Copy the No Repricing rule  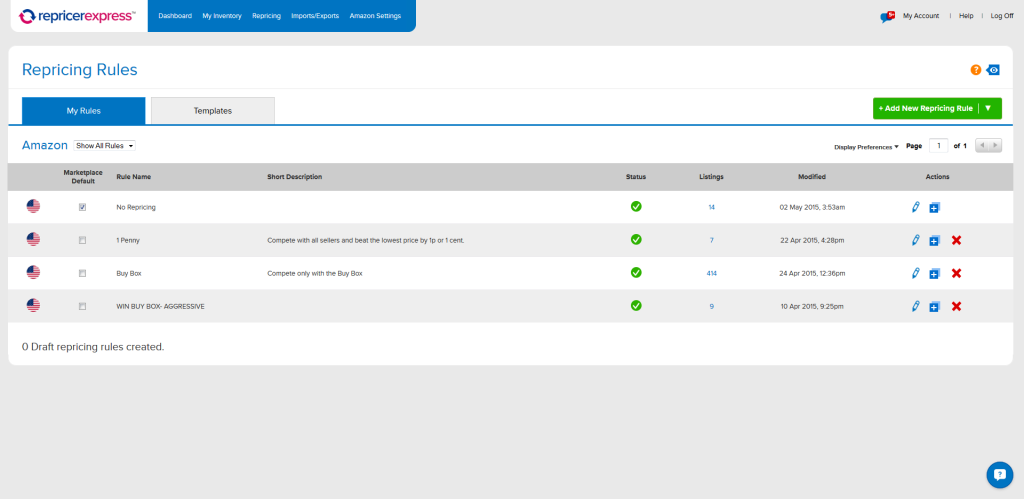coord(934,208)
